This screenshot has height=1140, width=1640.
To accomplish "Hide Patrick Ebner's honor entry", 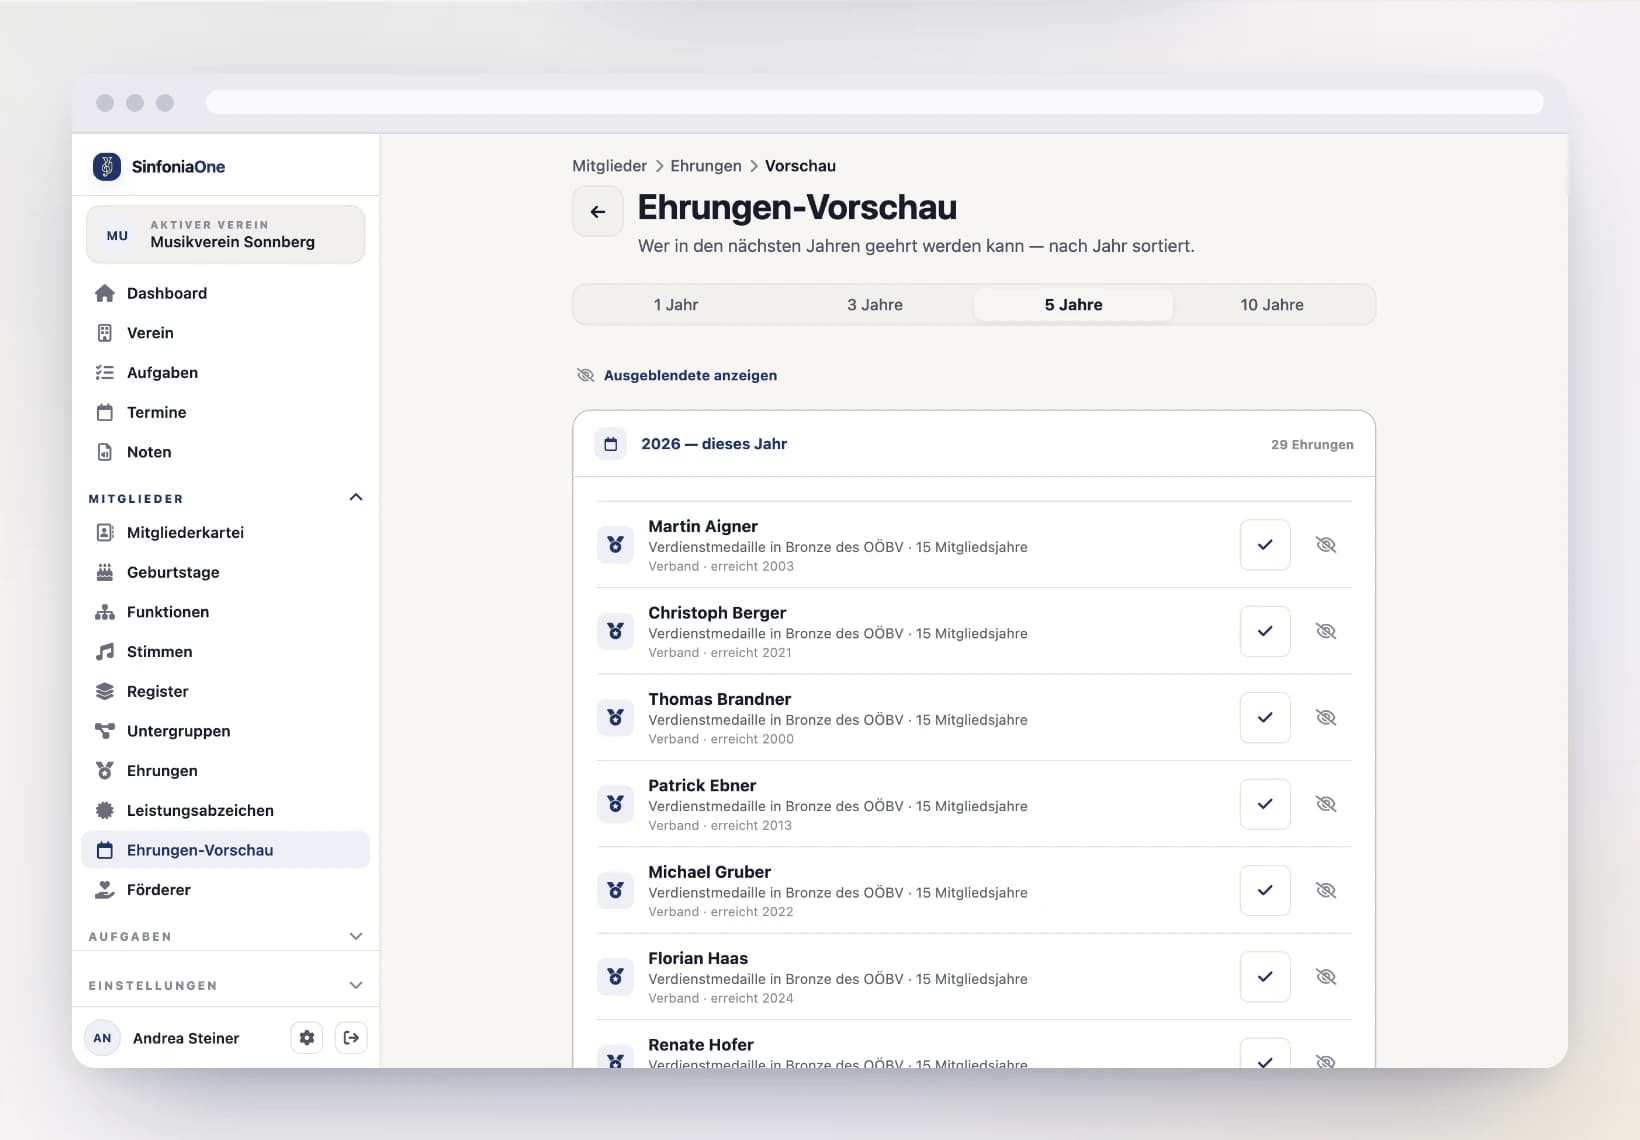I will click(1326, 804).
